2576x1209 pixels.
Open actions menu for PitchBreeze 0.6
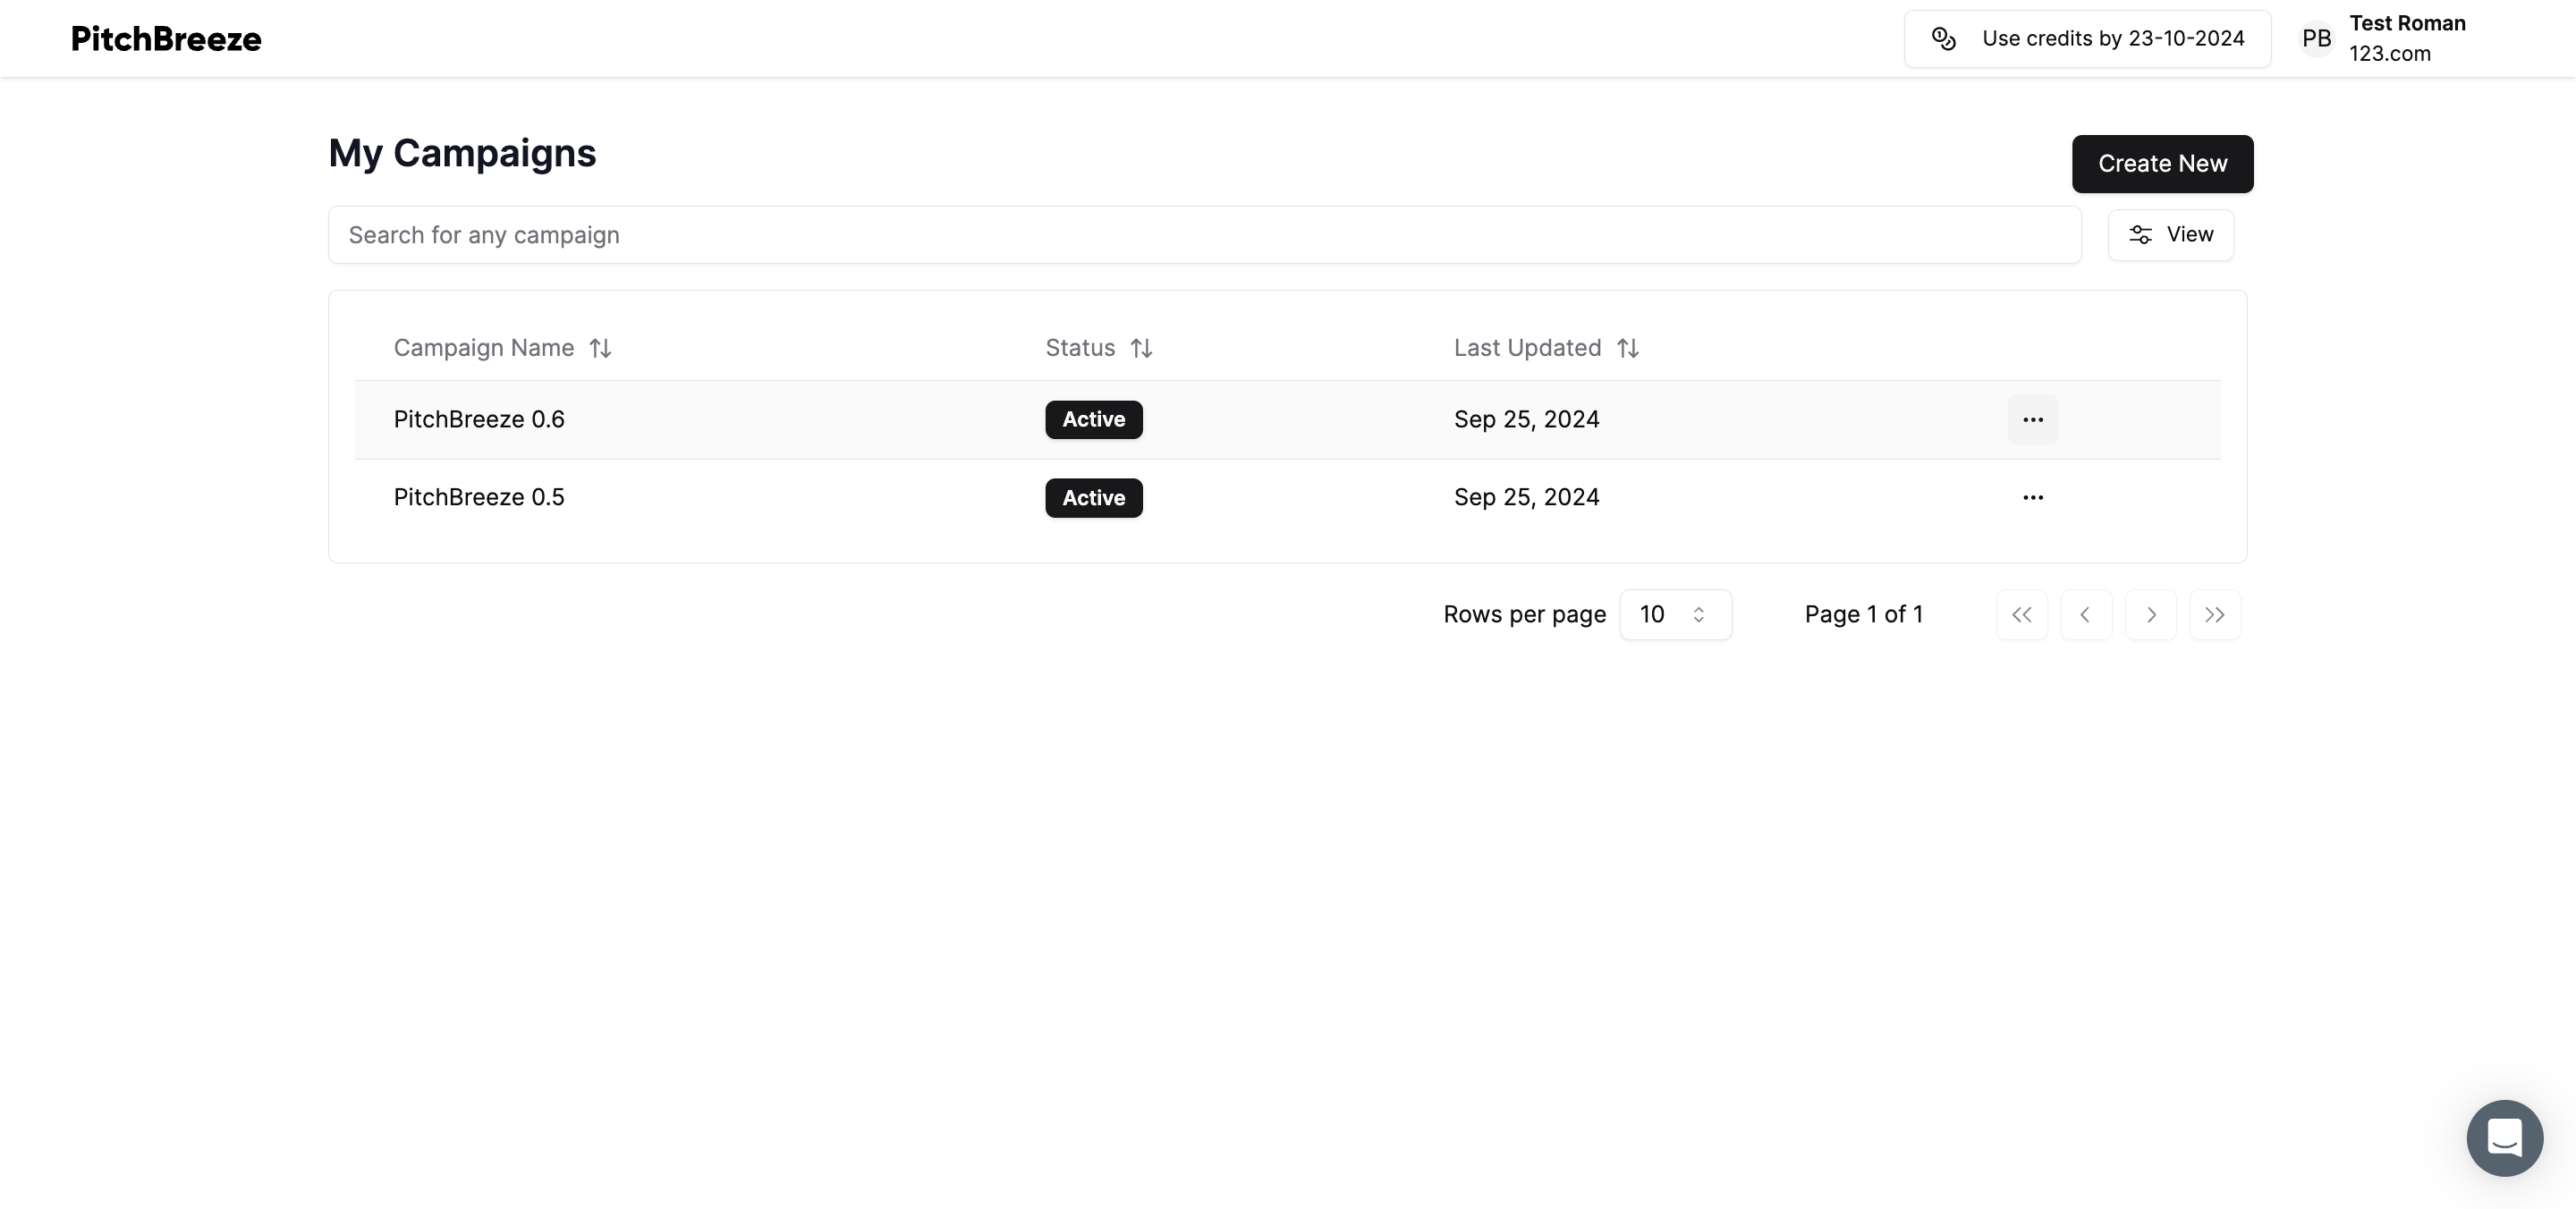coord(2033,420)
